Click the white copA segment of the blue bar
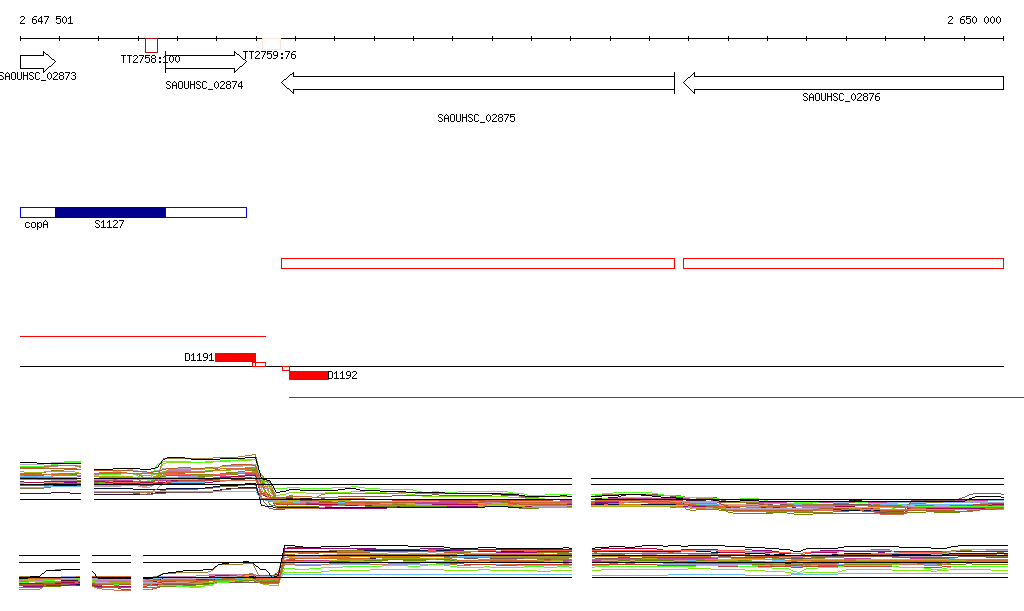 (38, 212)
